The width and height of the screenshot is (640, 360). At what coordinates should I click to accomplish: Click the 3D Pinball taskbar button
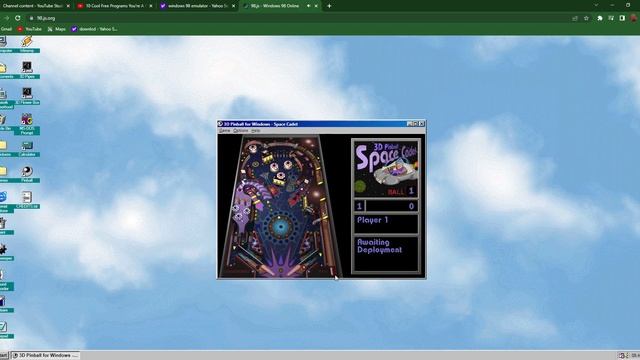(45, 356)
